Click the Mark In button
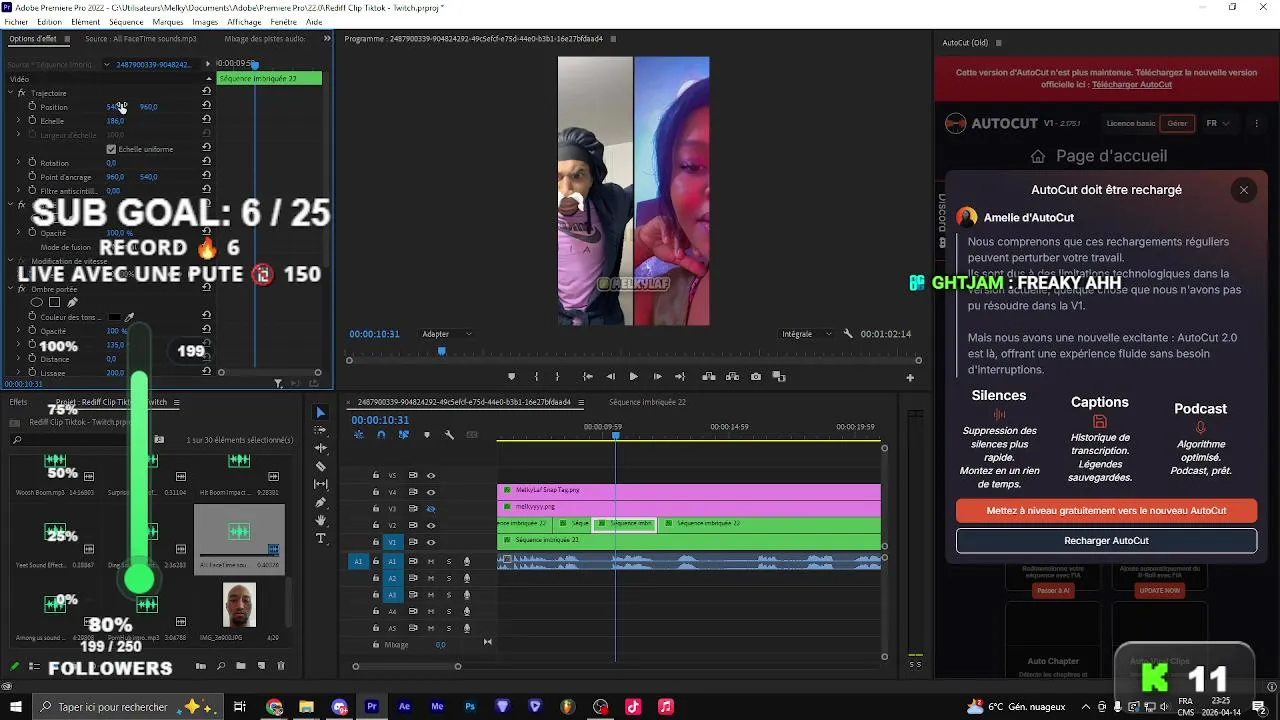1280x720 pixels. click(x=536, y=377)
